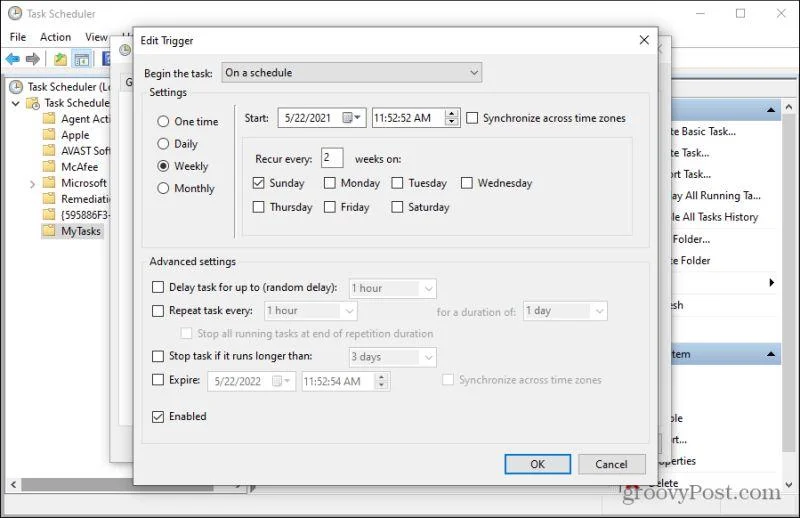The image size is (800, 518).
Task: Click Delete Folder in Actions pane
Action: pos(690,260)
